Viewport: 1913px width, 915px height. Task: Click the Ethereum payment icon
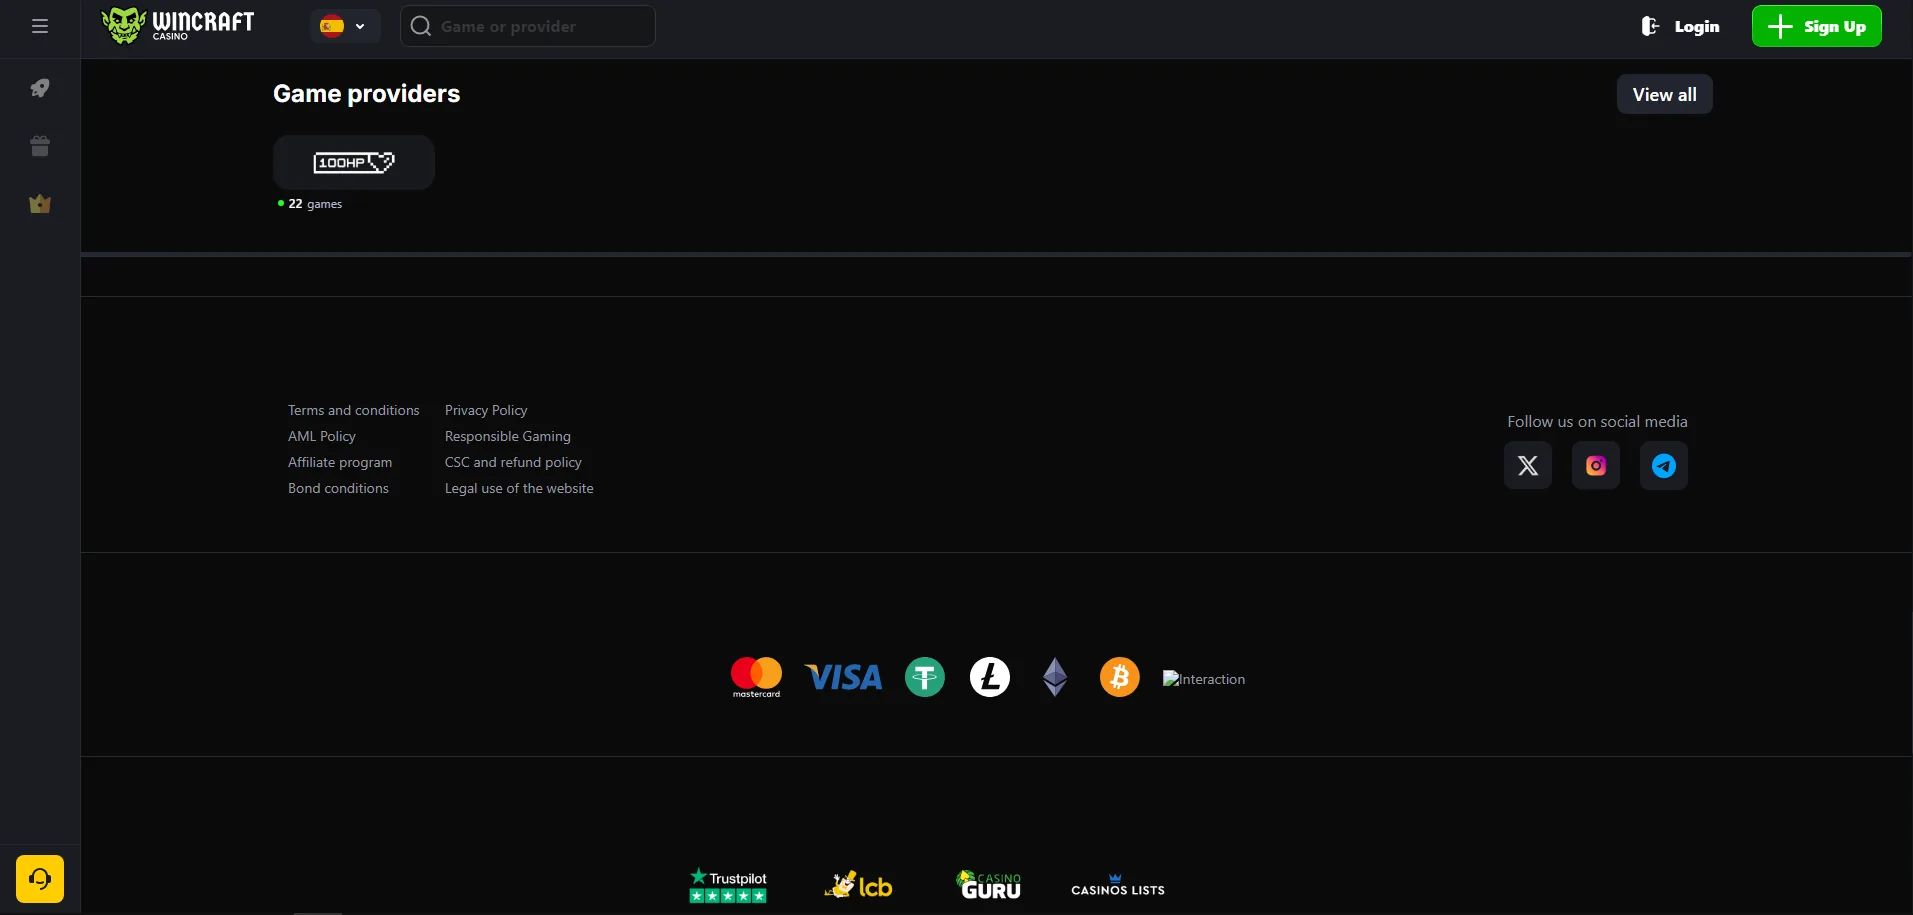pos(1055,677)
